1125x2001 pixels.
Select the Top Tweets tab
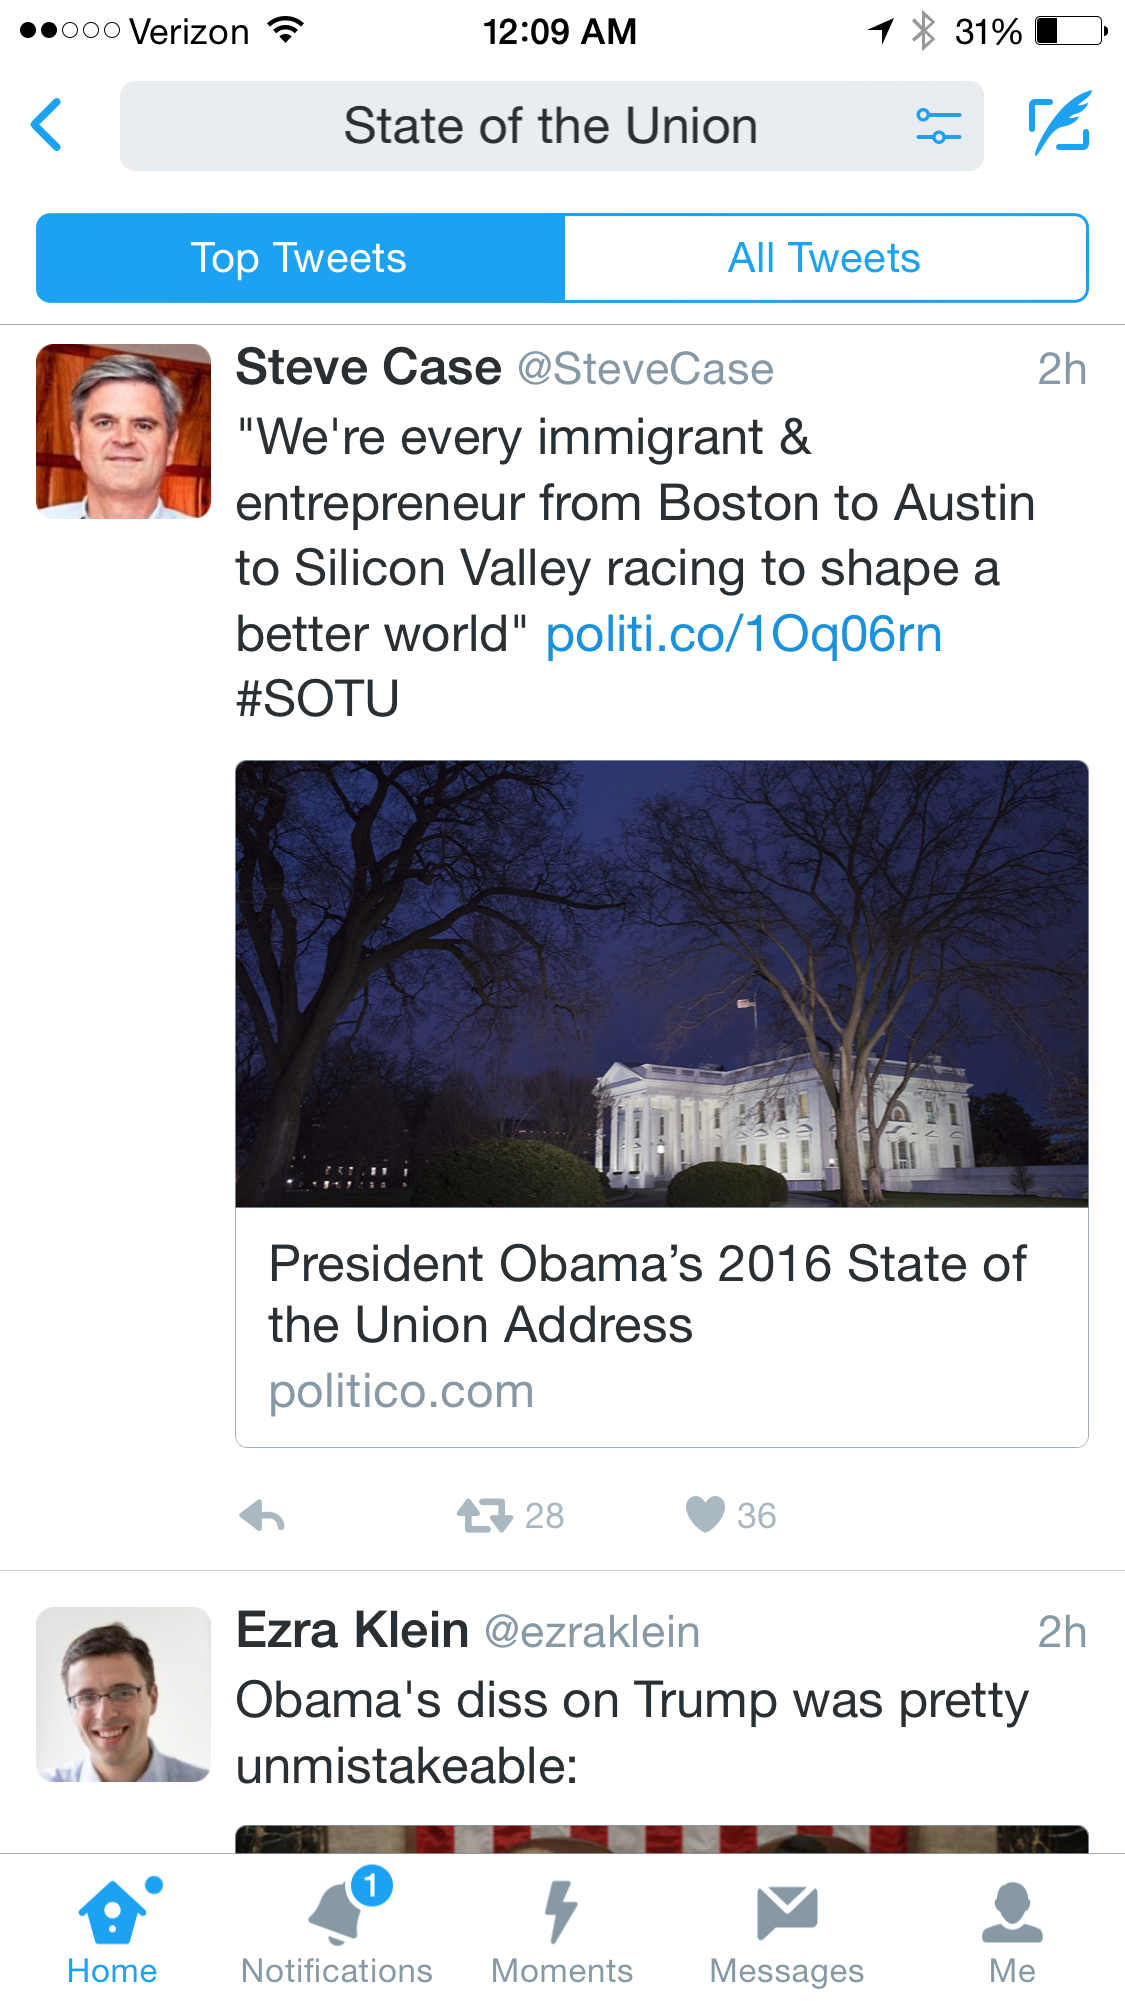coord(300,258)
